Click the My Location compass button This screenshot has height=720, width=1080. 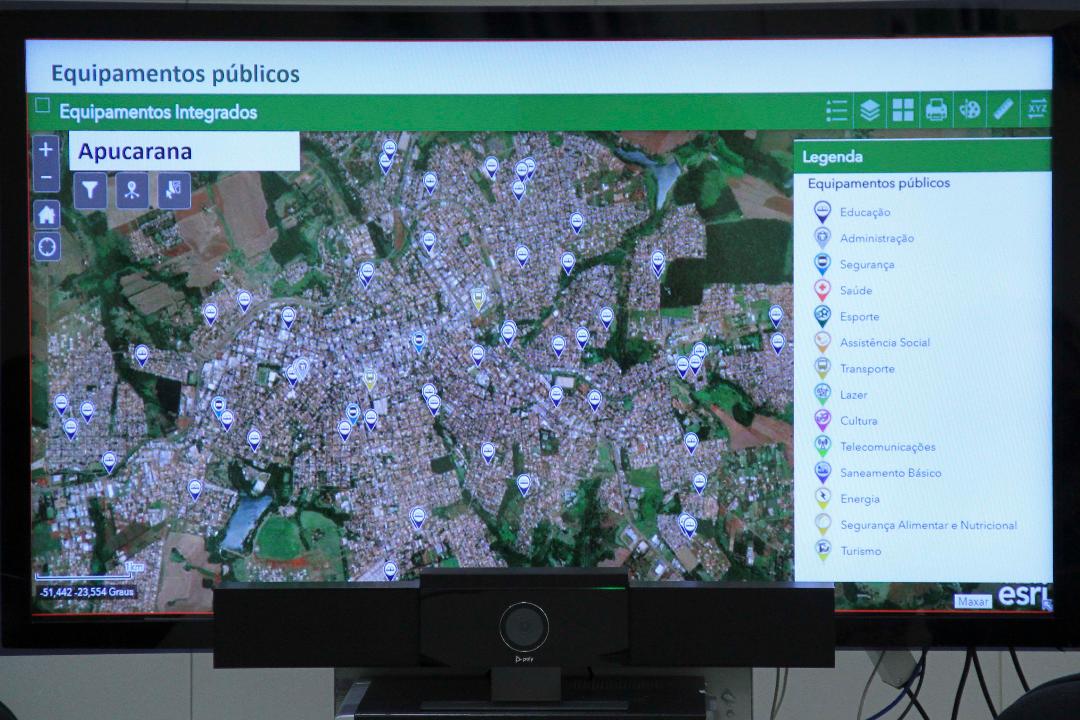(47, 246)
